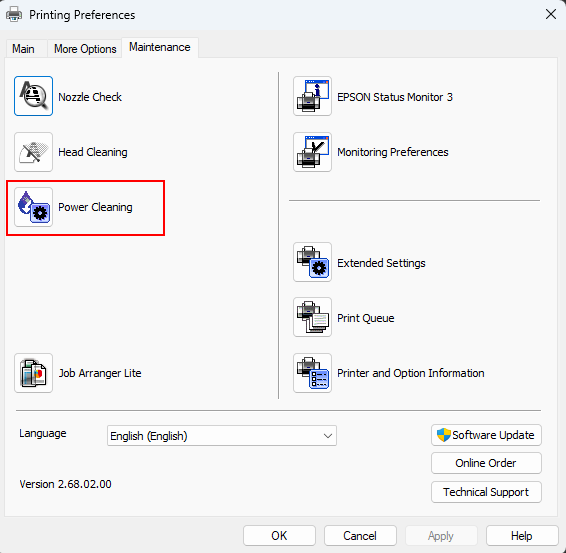
Task: Select the Maintenance tab
Action: click(160, 47)
